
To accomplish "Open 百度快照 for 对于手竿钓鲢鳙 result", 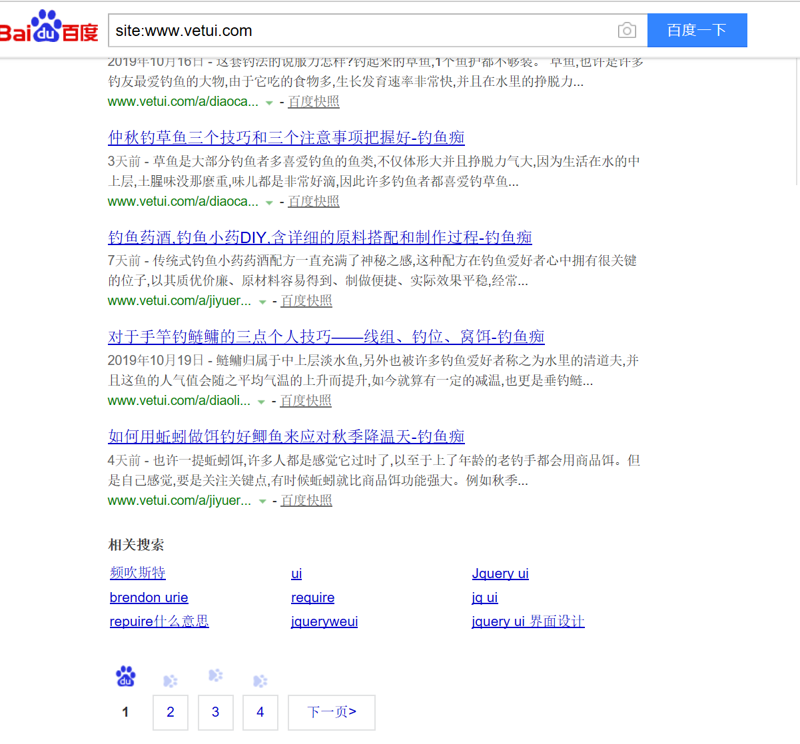I will (306, 401).
